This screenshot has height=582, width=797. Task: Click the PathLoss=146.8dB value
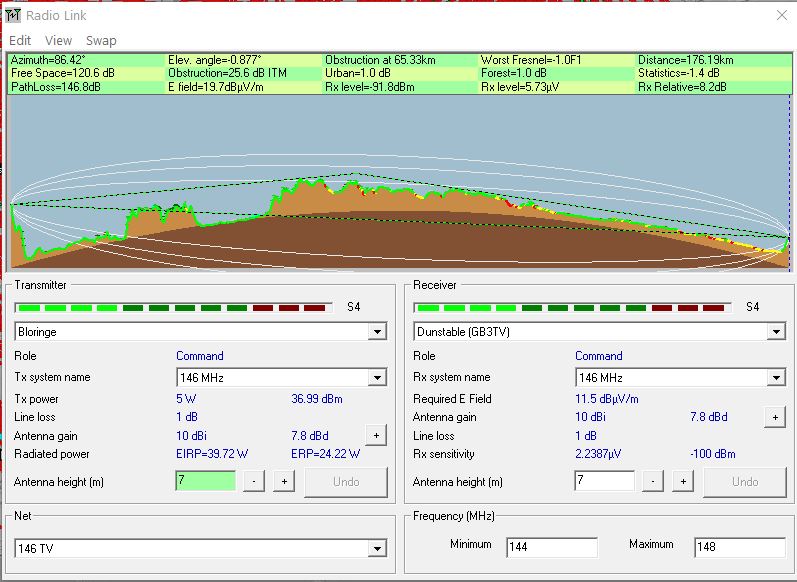56,87
